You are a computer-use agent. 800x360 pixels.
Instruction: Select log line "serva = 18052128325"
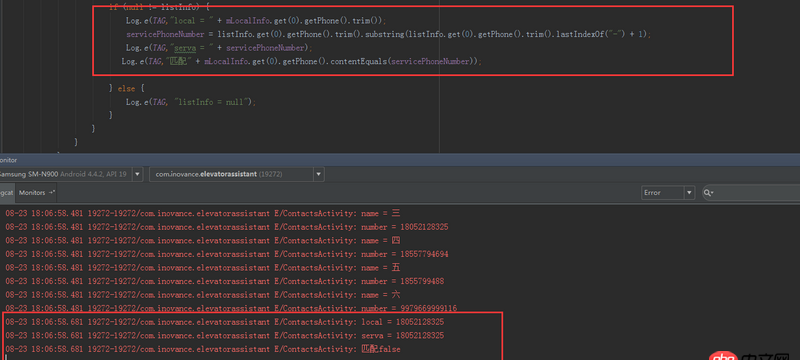[224, 336]
